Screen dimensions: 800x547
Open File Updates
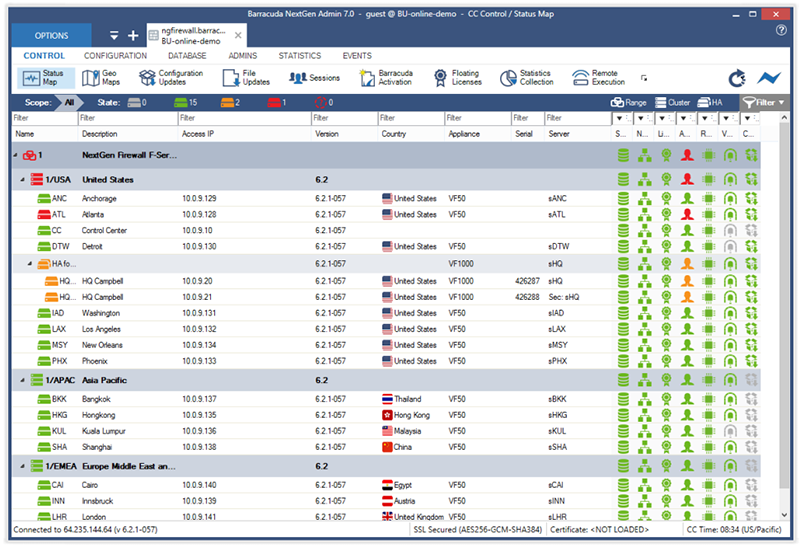tap(246, 78)
